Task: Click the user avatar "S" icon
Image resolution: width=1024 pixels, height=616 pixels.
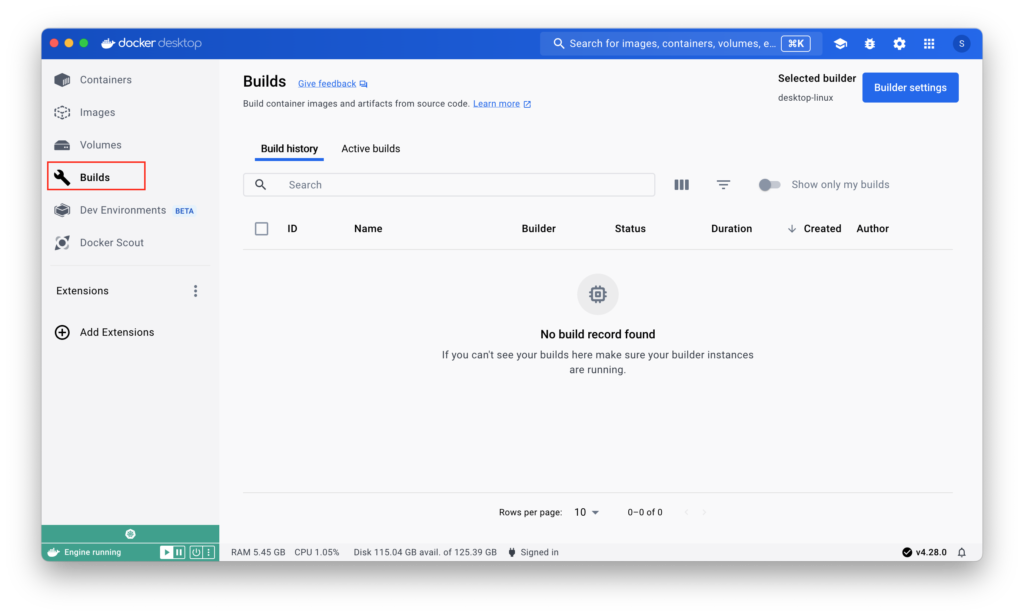Action: point(961,44)
